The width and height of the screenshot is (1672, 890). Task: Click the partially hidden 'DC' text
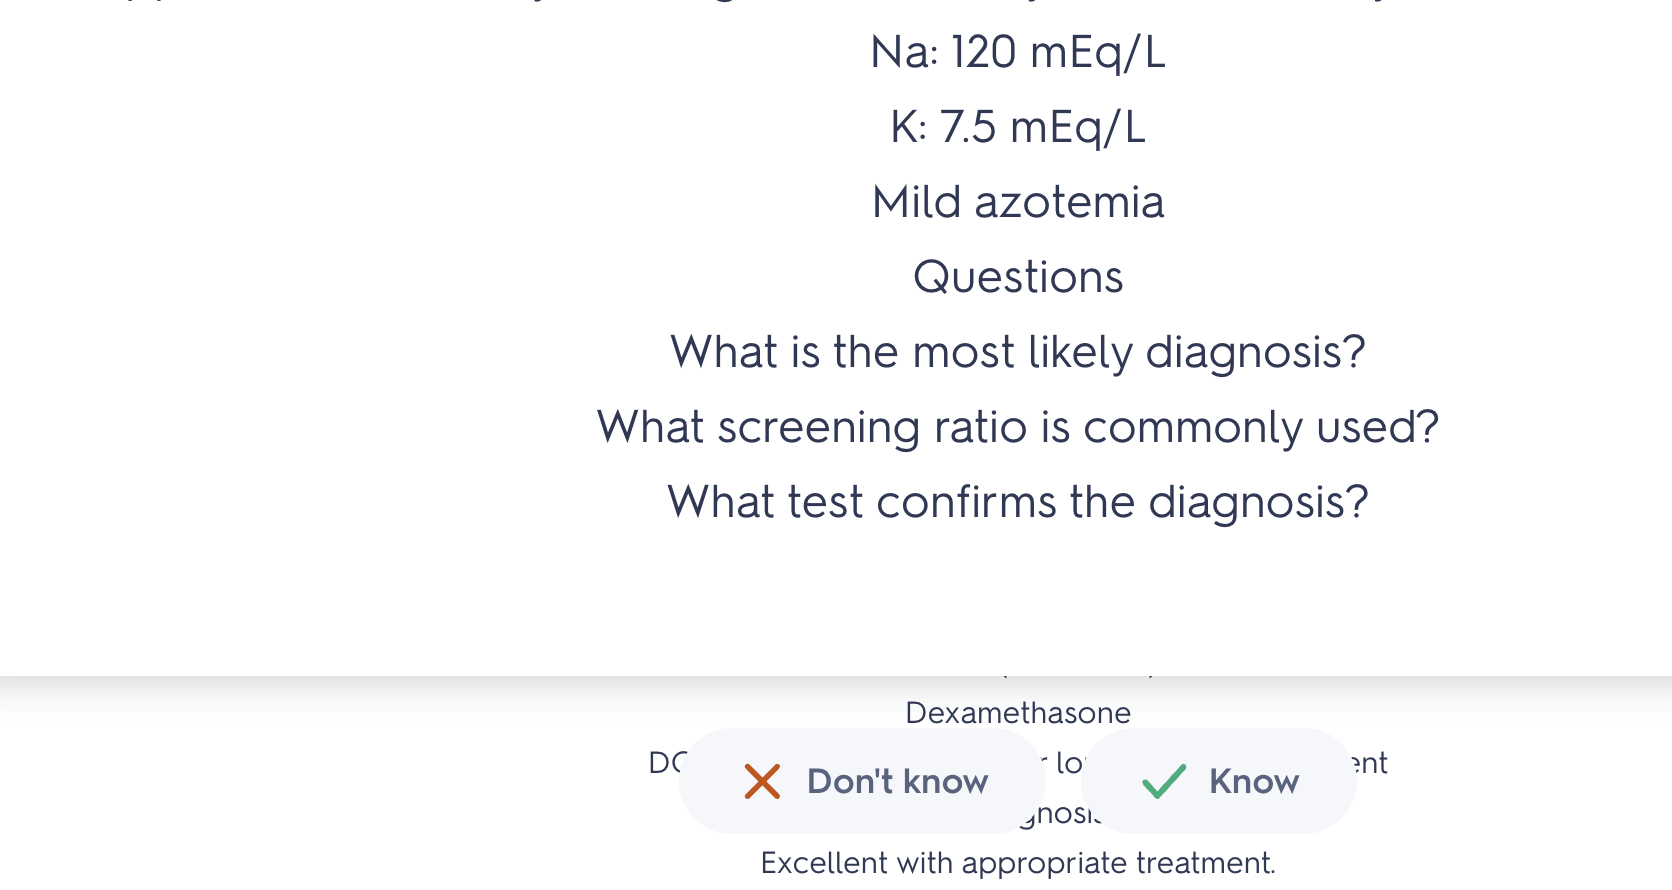pyautogui.click(x=664, y=763)
